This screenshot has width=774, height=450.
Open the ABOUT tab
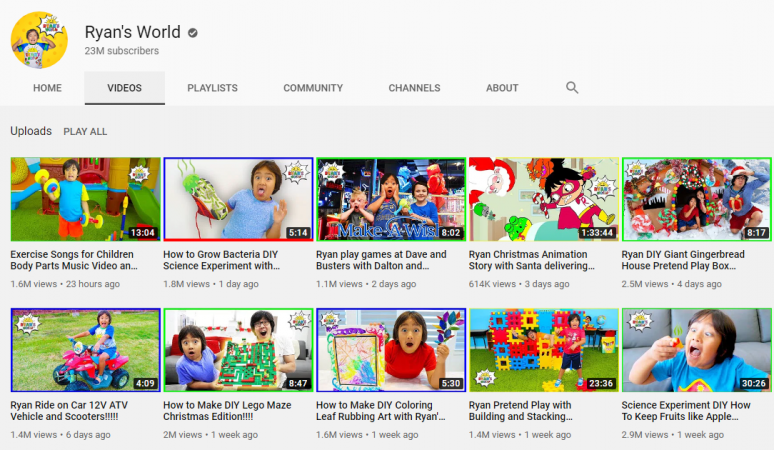point(502,88)
